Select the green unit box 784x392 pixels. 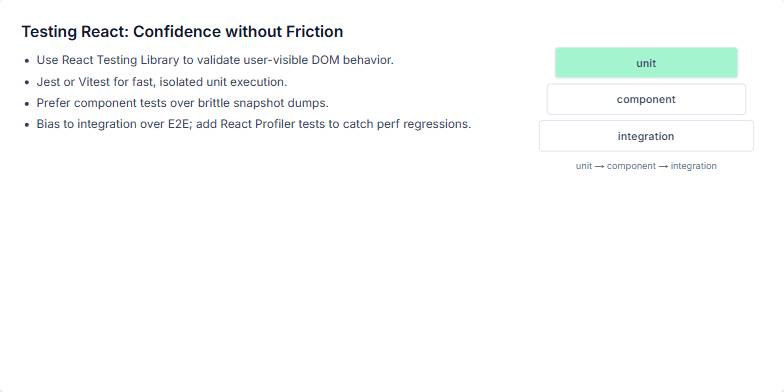pos(646,63)
